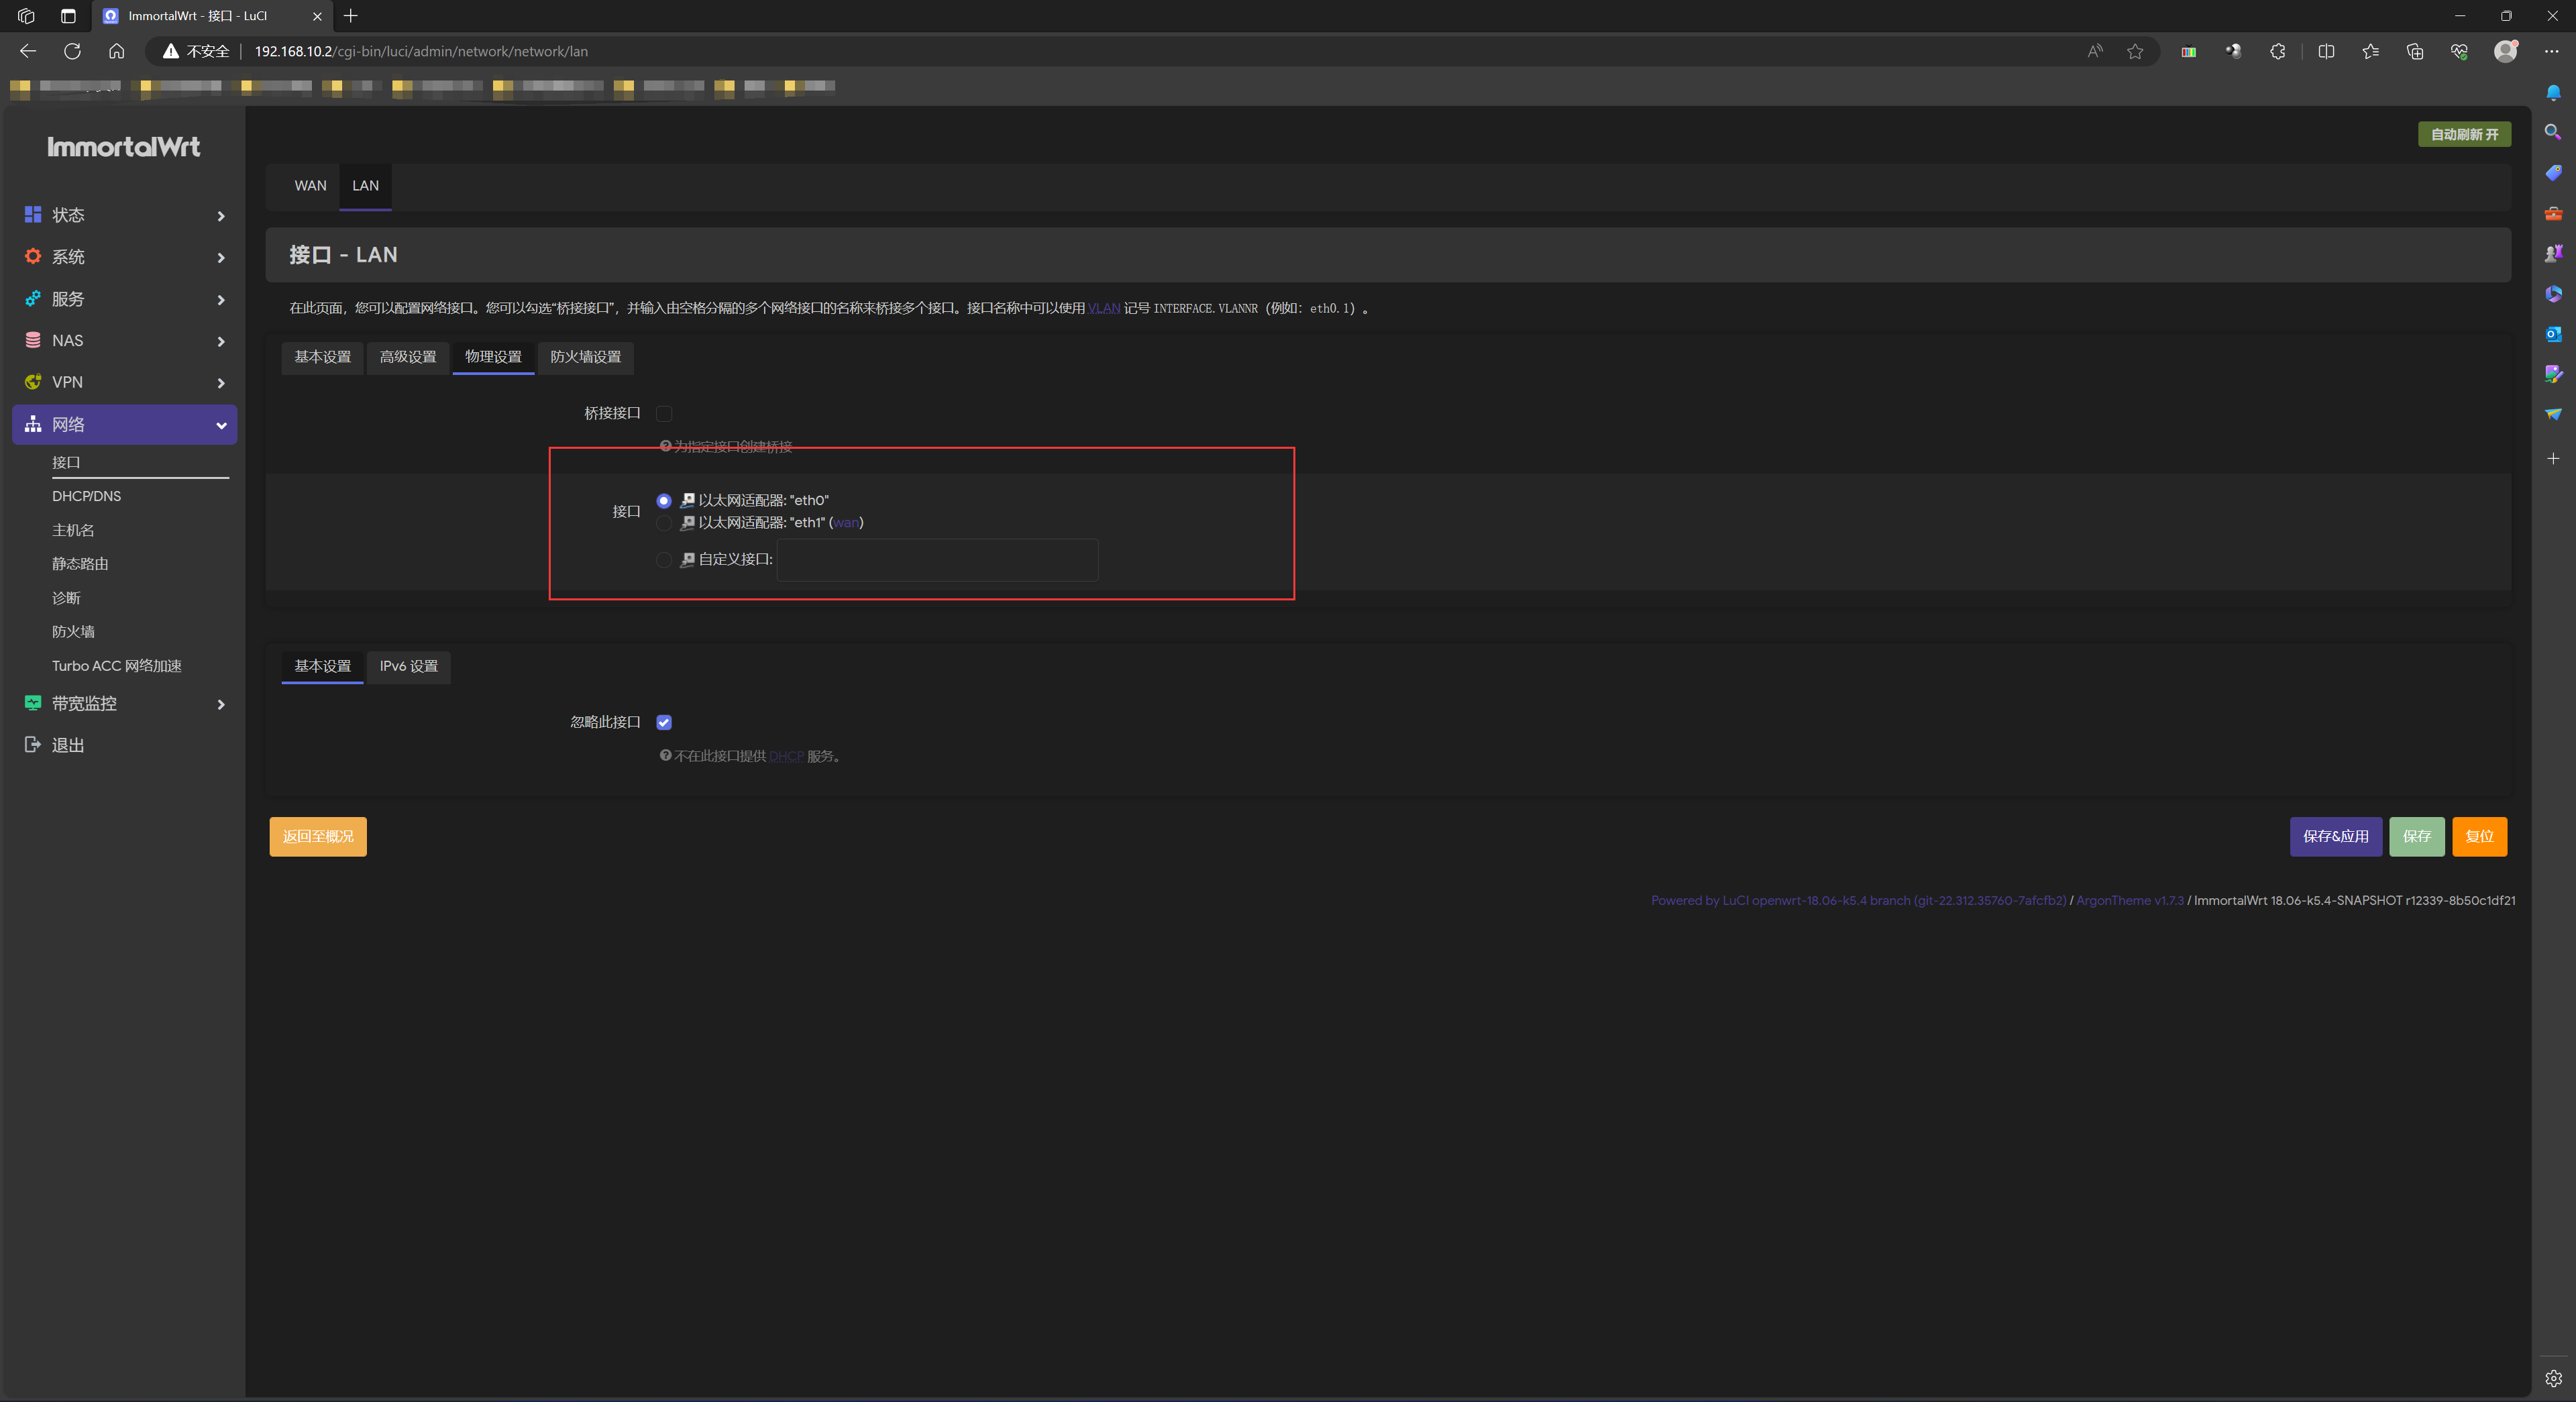The image size is (2576, 1402).
Task: Open Edge sidebar notifications bell
Action: coord(2553,92)
